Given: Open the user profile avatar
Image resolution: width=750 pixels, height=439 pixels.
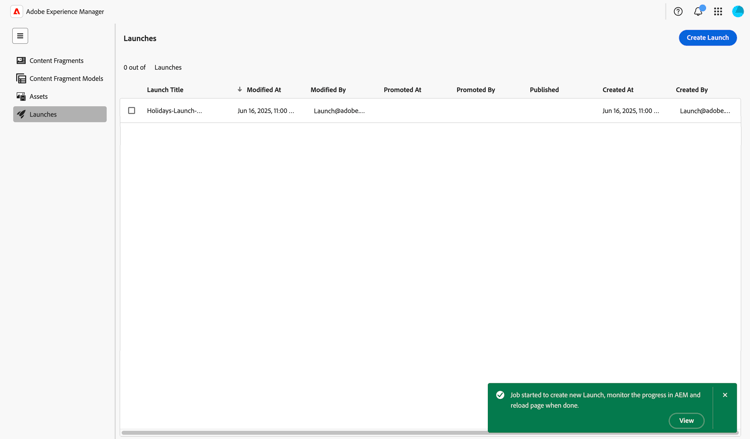Looking at the screenshot, I should coord(738,11).
